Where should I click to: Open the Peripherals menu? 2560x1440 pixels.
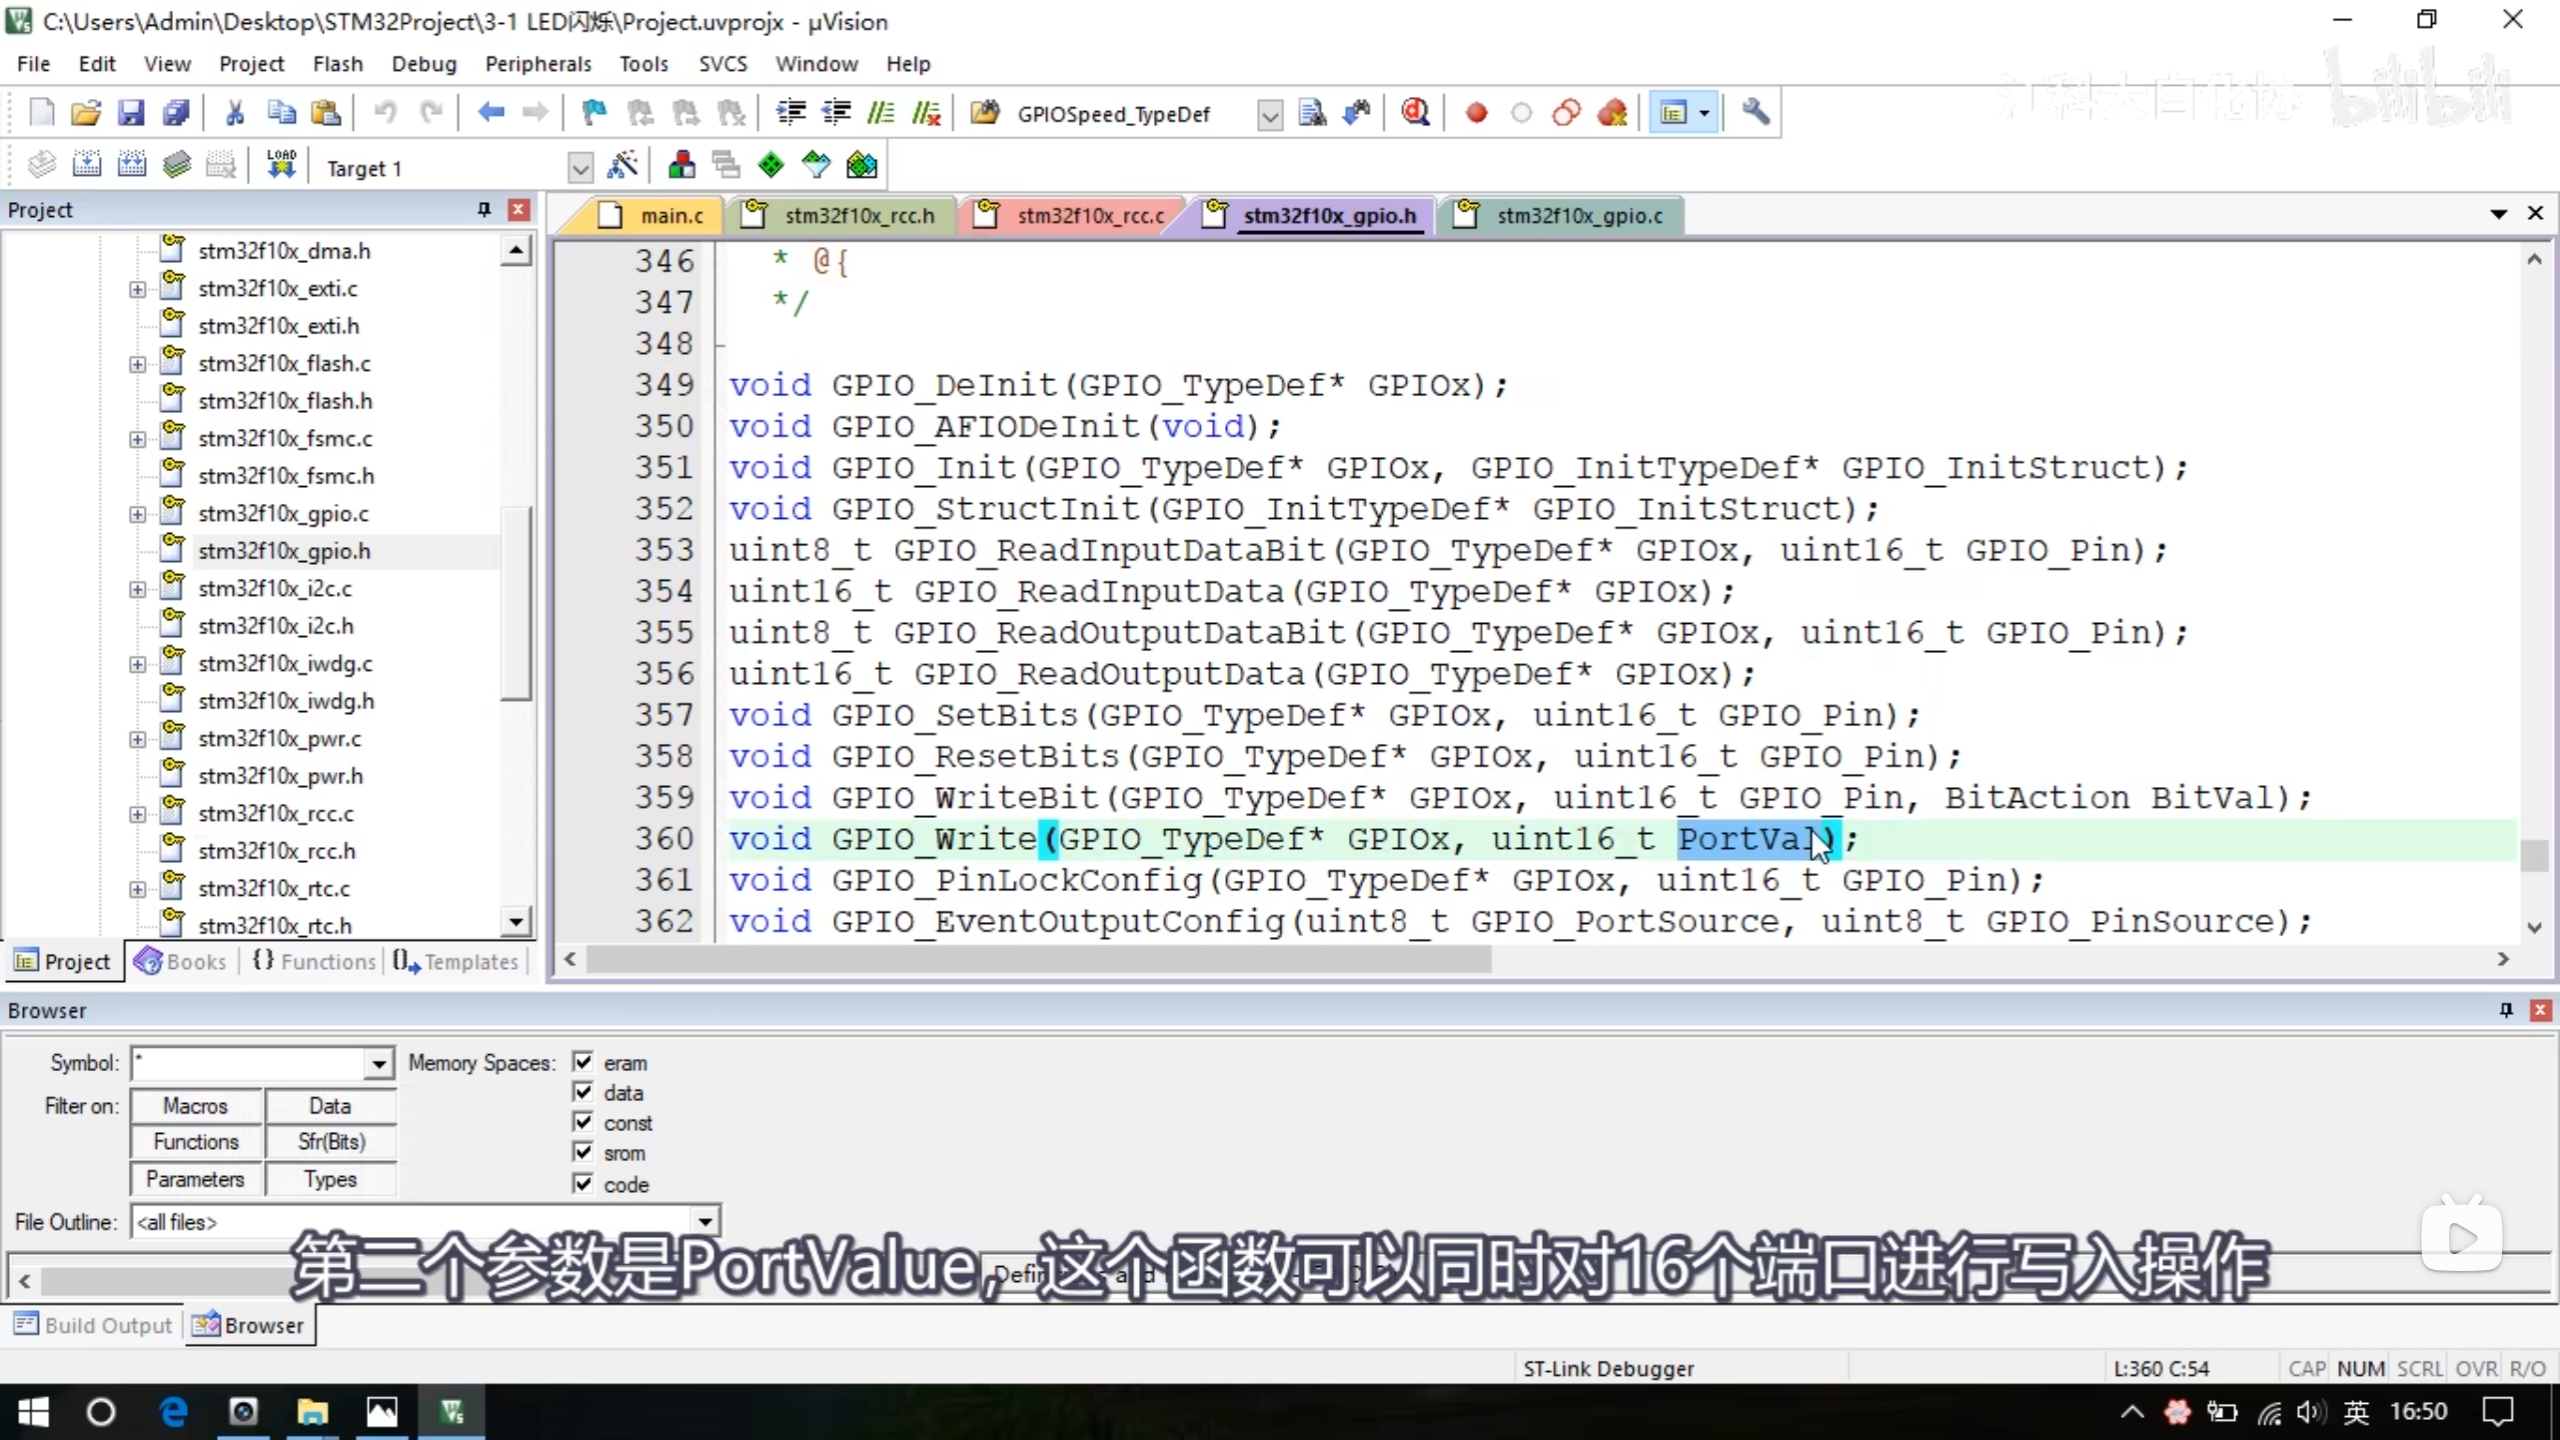click(x=537, y=64)
